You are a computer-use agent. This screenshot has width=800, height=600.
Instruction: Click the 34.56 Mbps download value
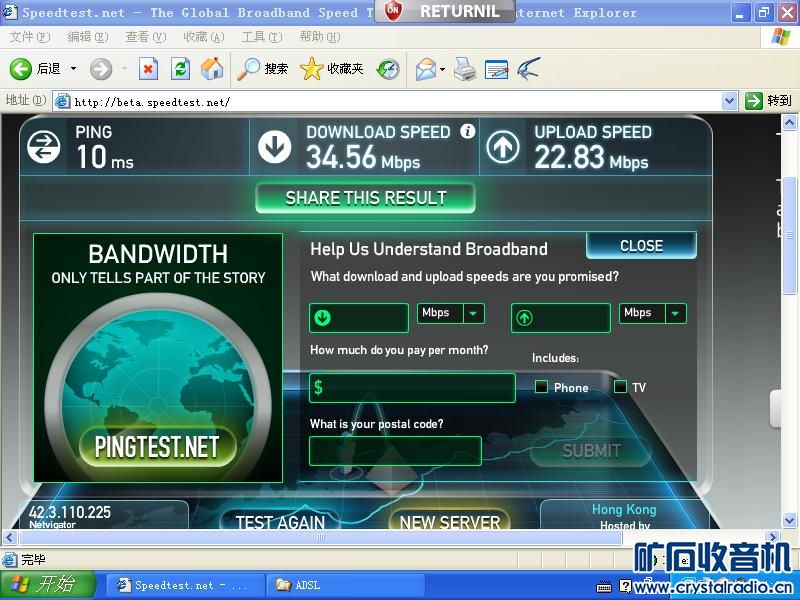coord(363,157)
